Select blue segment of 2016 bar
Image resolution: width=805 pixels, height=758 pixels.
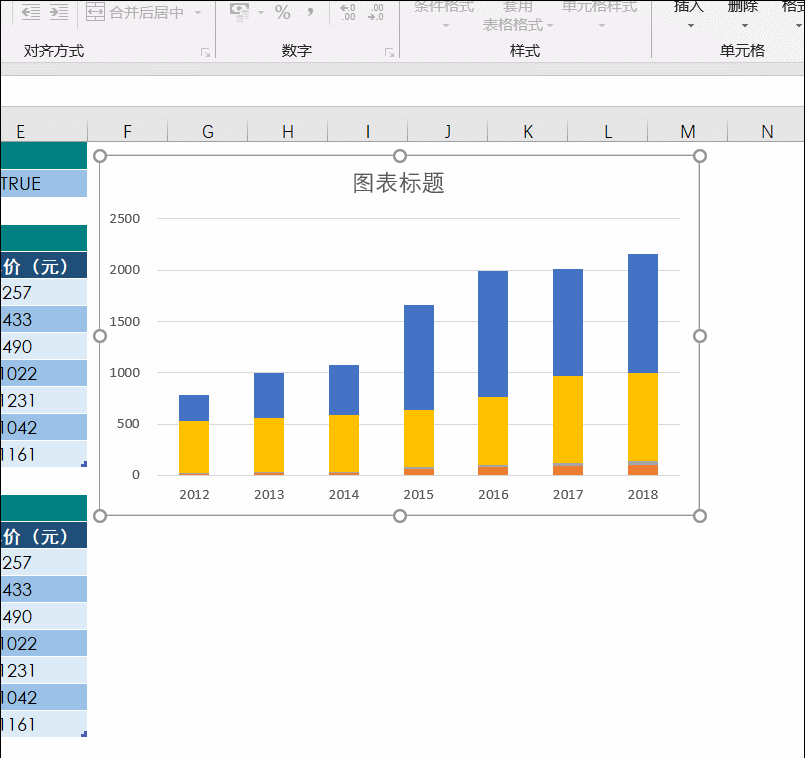(493, 334)
